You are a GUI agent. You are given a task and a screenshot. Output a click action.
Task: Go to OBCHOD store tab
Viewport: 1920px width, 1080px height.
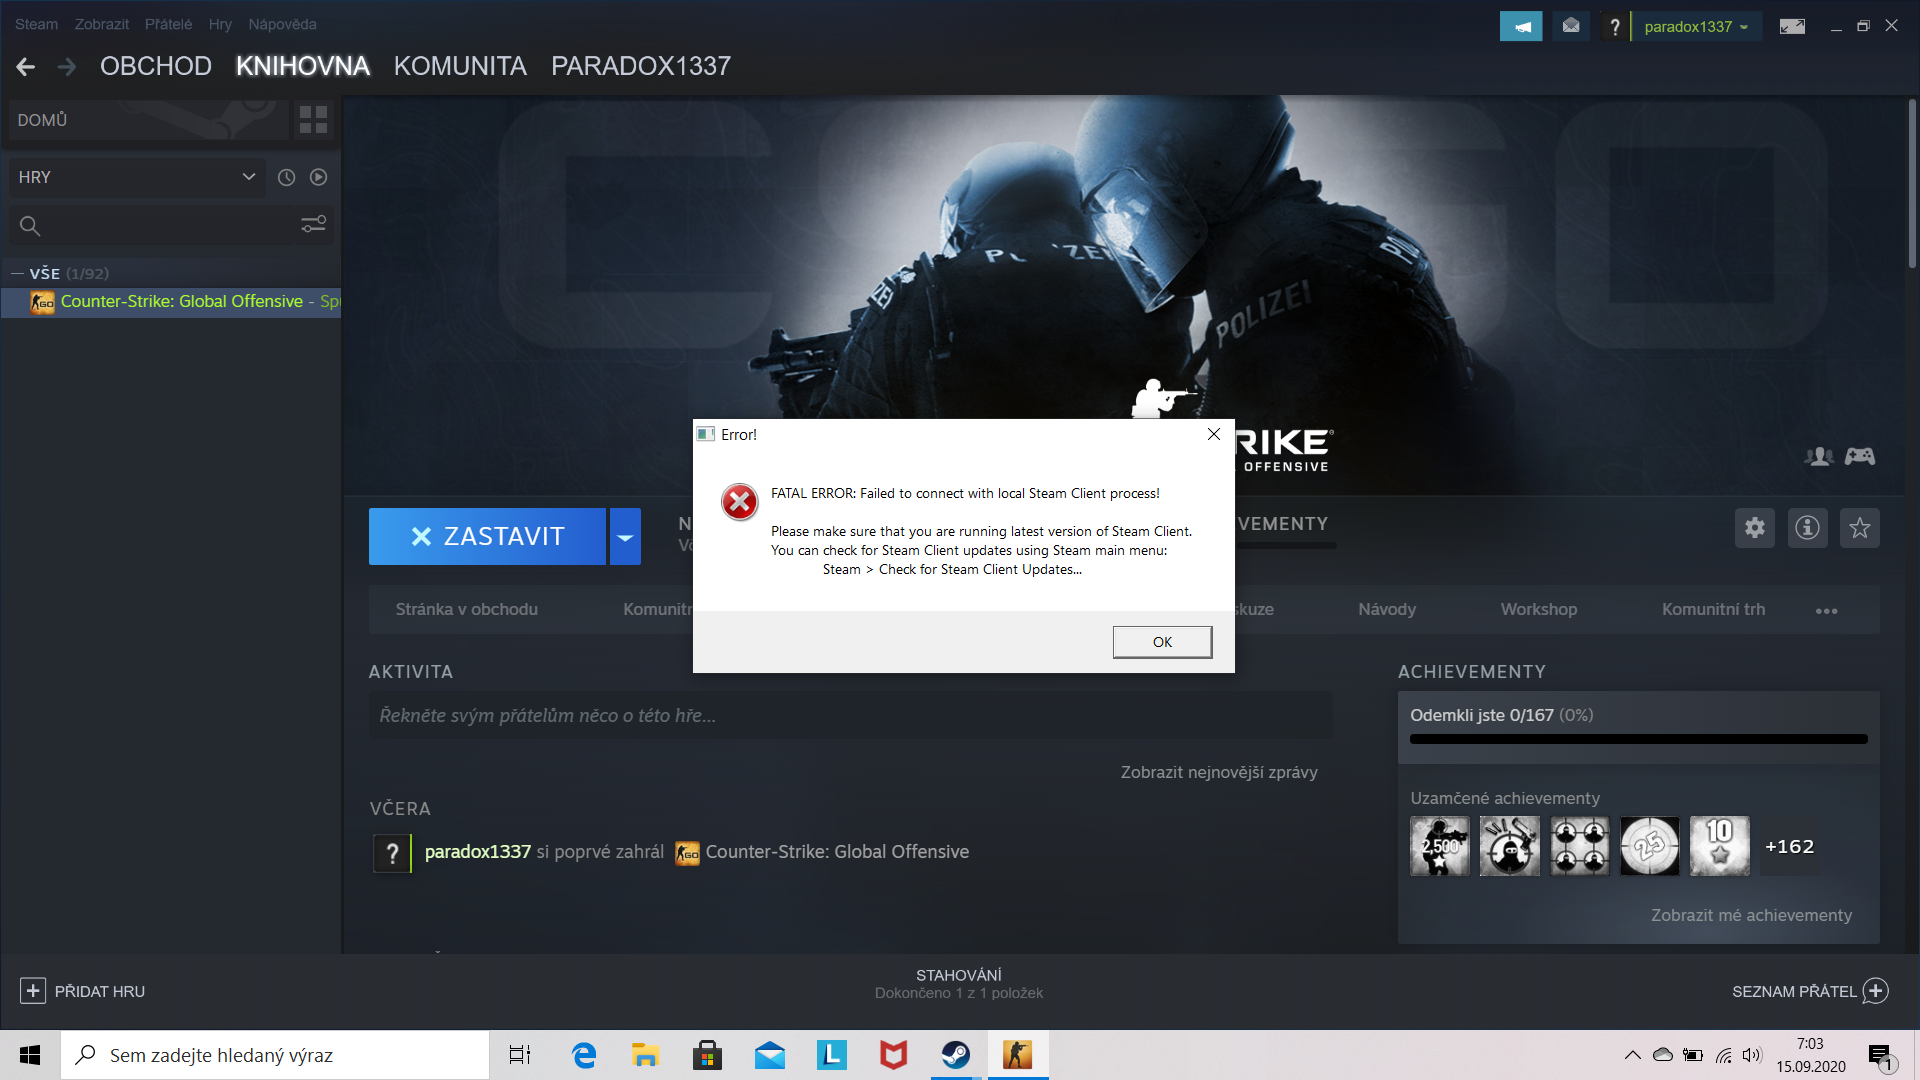156,66
